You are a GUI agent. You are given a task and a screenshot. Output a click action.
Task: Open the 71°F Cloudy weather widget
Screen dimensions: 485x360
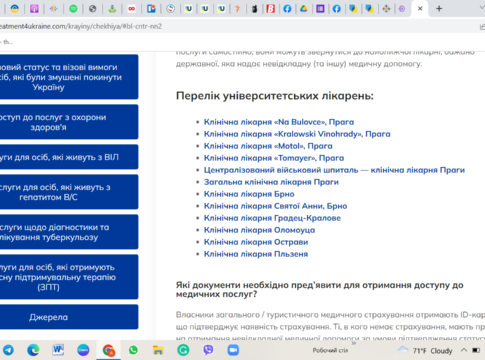425,350
